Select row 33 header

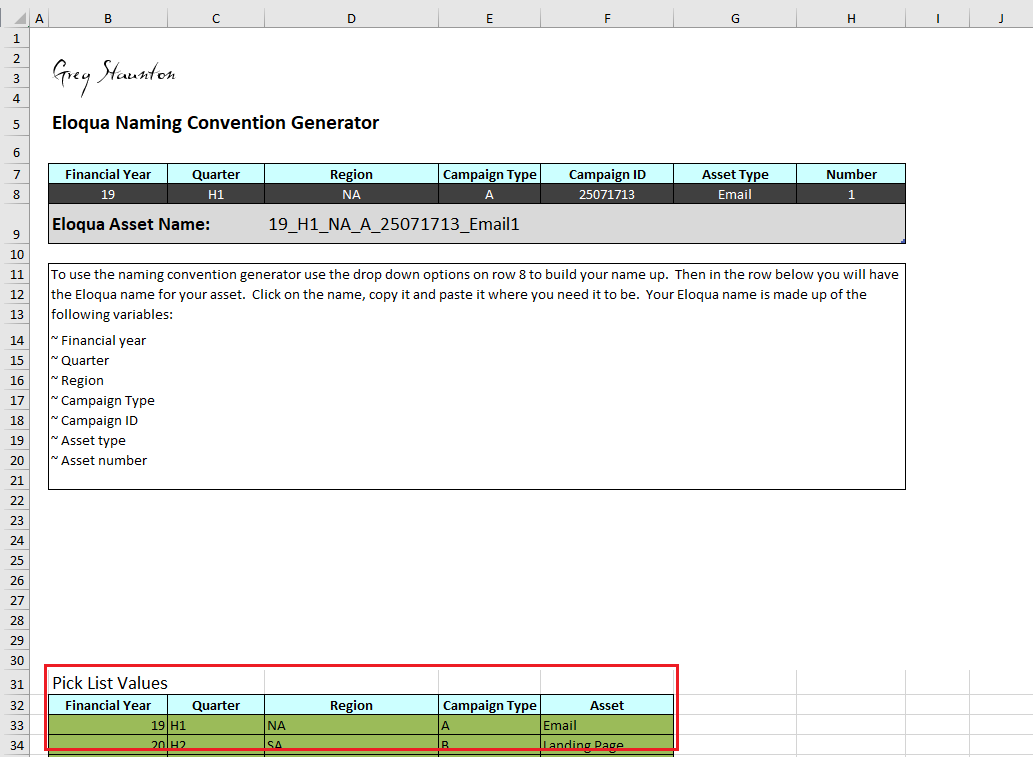[x=16, y=725]
